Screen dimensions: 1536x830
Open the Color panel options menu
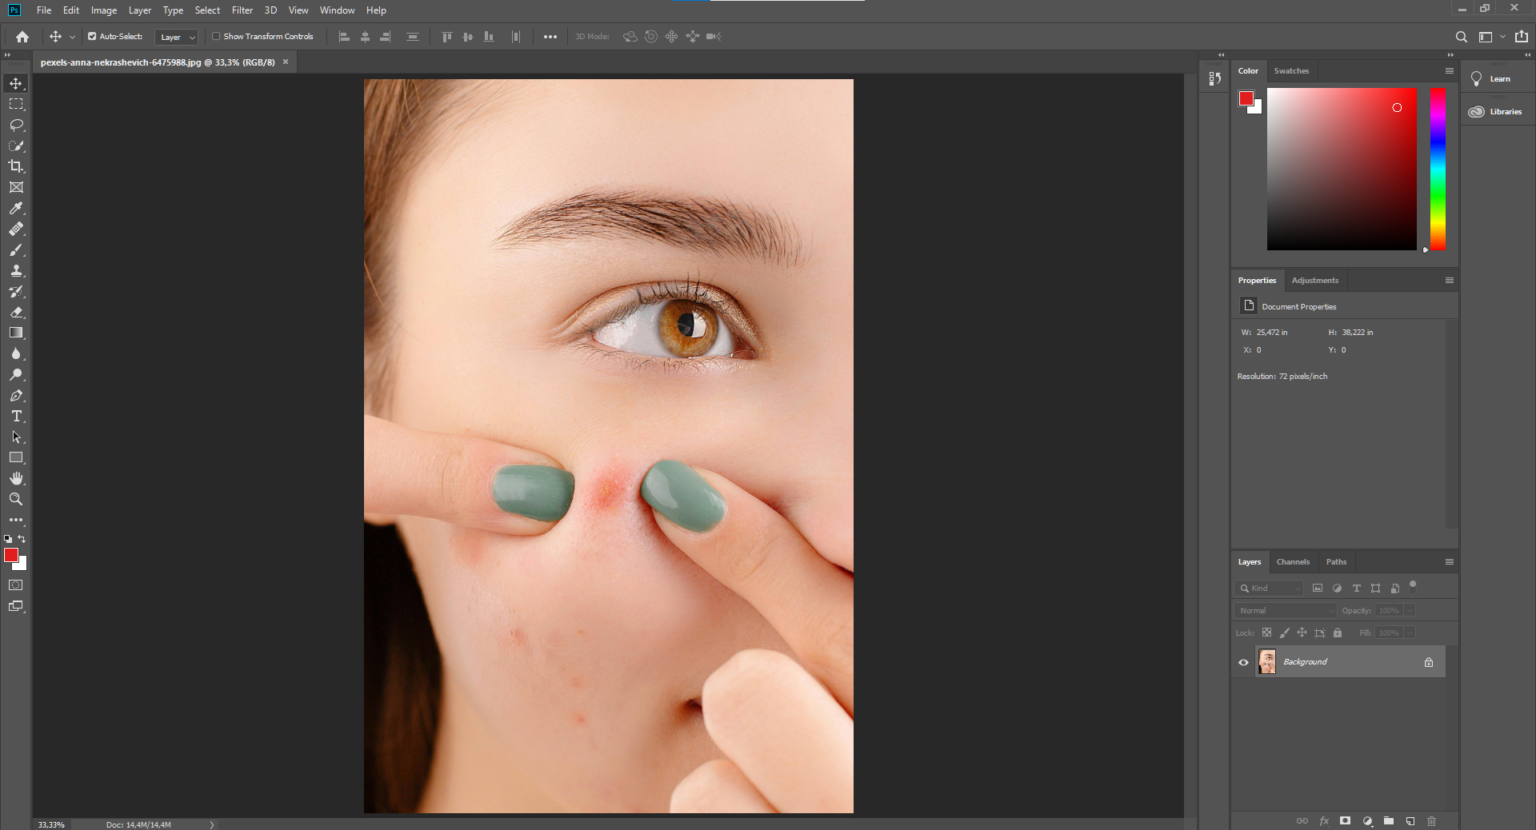click(x=1449, y=71)
